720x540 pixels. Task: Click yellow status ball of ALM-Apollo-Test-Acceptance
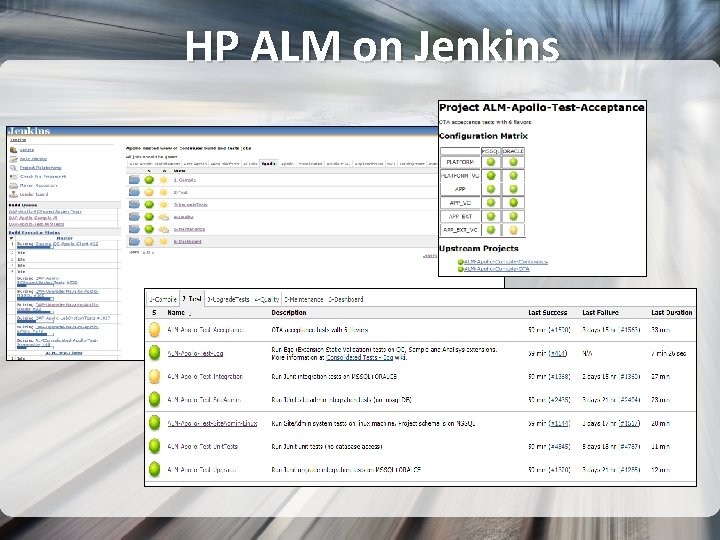[155, 330]
